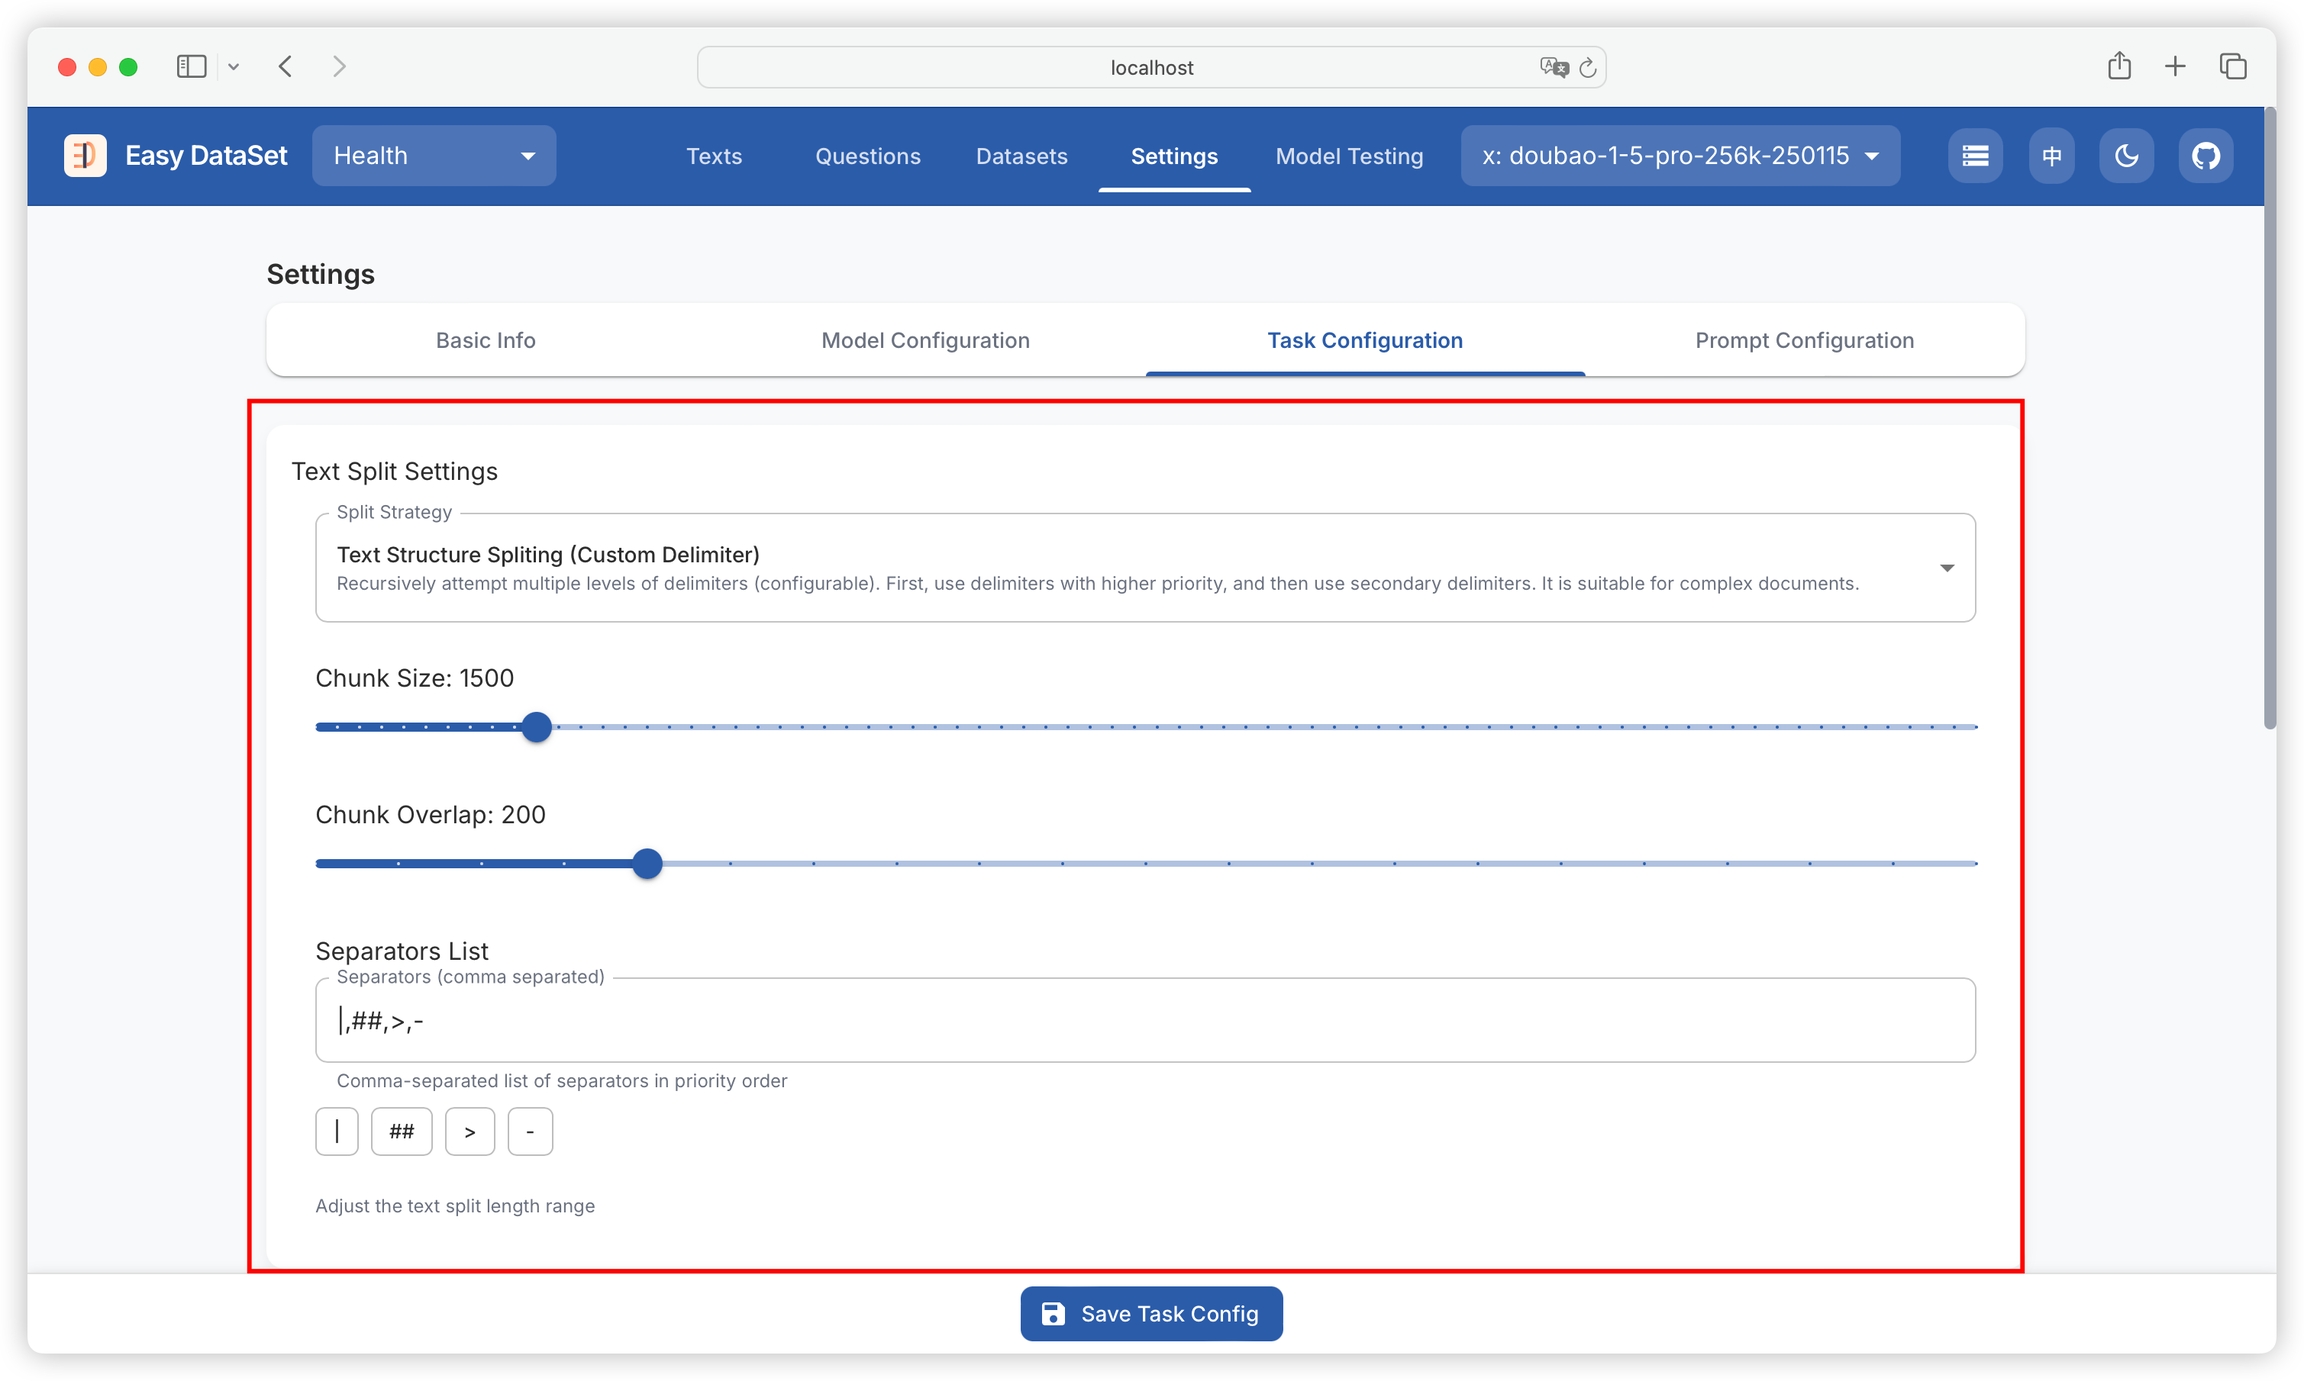Click into the Separators input field
The image size is (2304, 1381).
[1145, 1020]
